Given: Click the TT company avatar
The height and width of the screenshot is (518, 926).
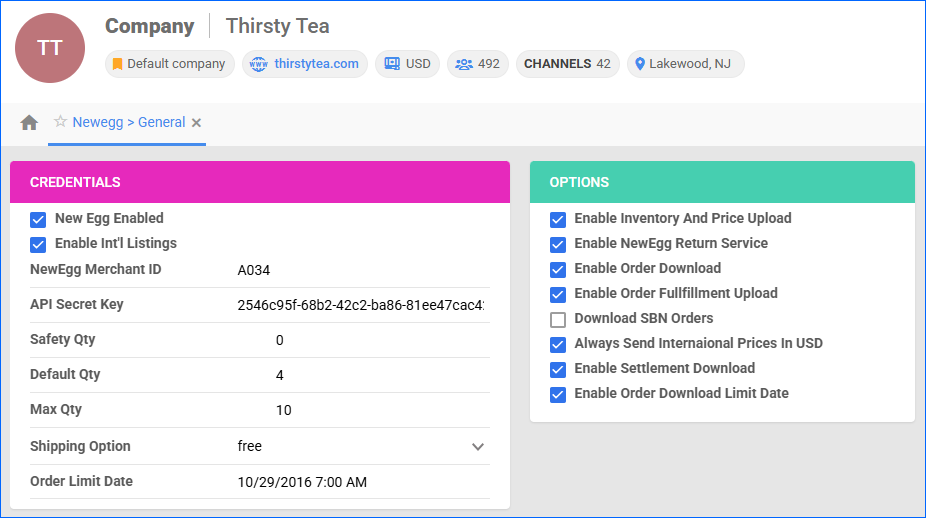Looking at the screenshot, I should tap(50, 48).
